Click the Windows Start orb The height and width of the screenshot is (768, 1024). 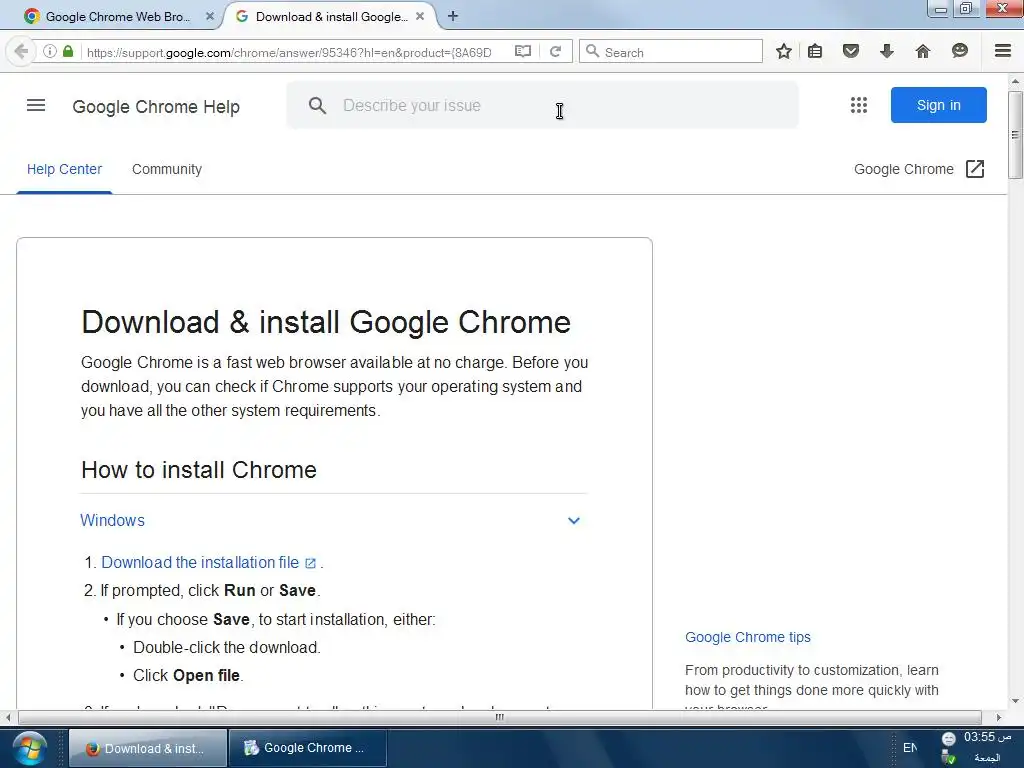click(29, 748)
